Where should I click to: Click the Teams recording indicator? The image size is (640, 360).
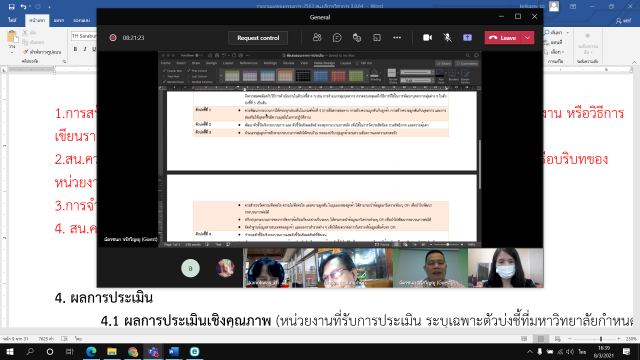[113, 38]
